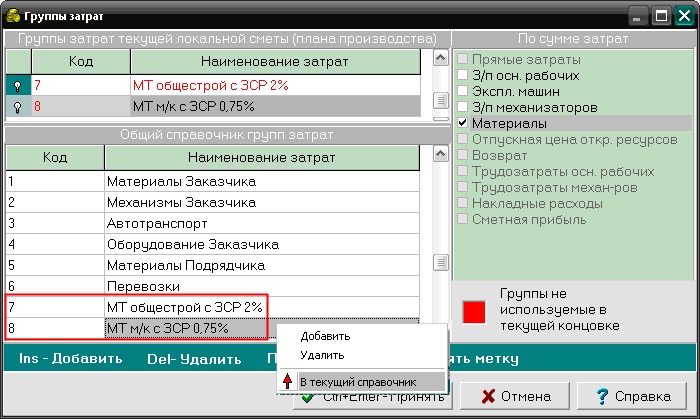Click the red arrow icon in context menu

click(x=288, y=382)
